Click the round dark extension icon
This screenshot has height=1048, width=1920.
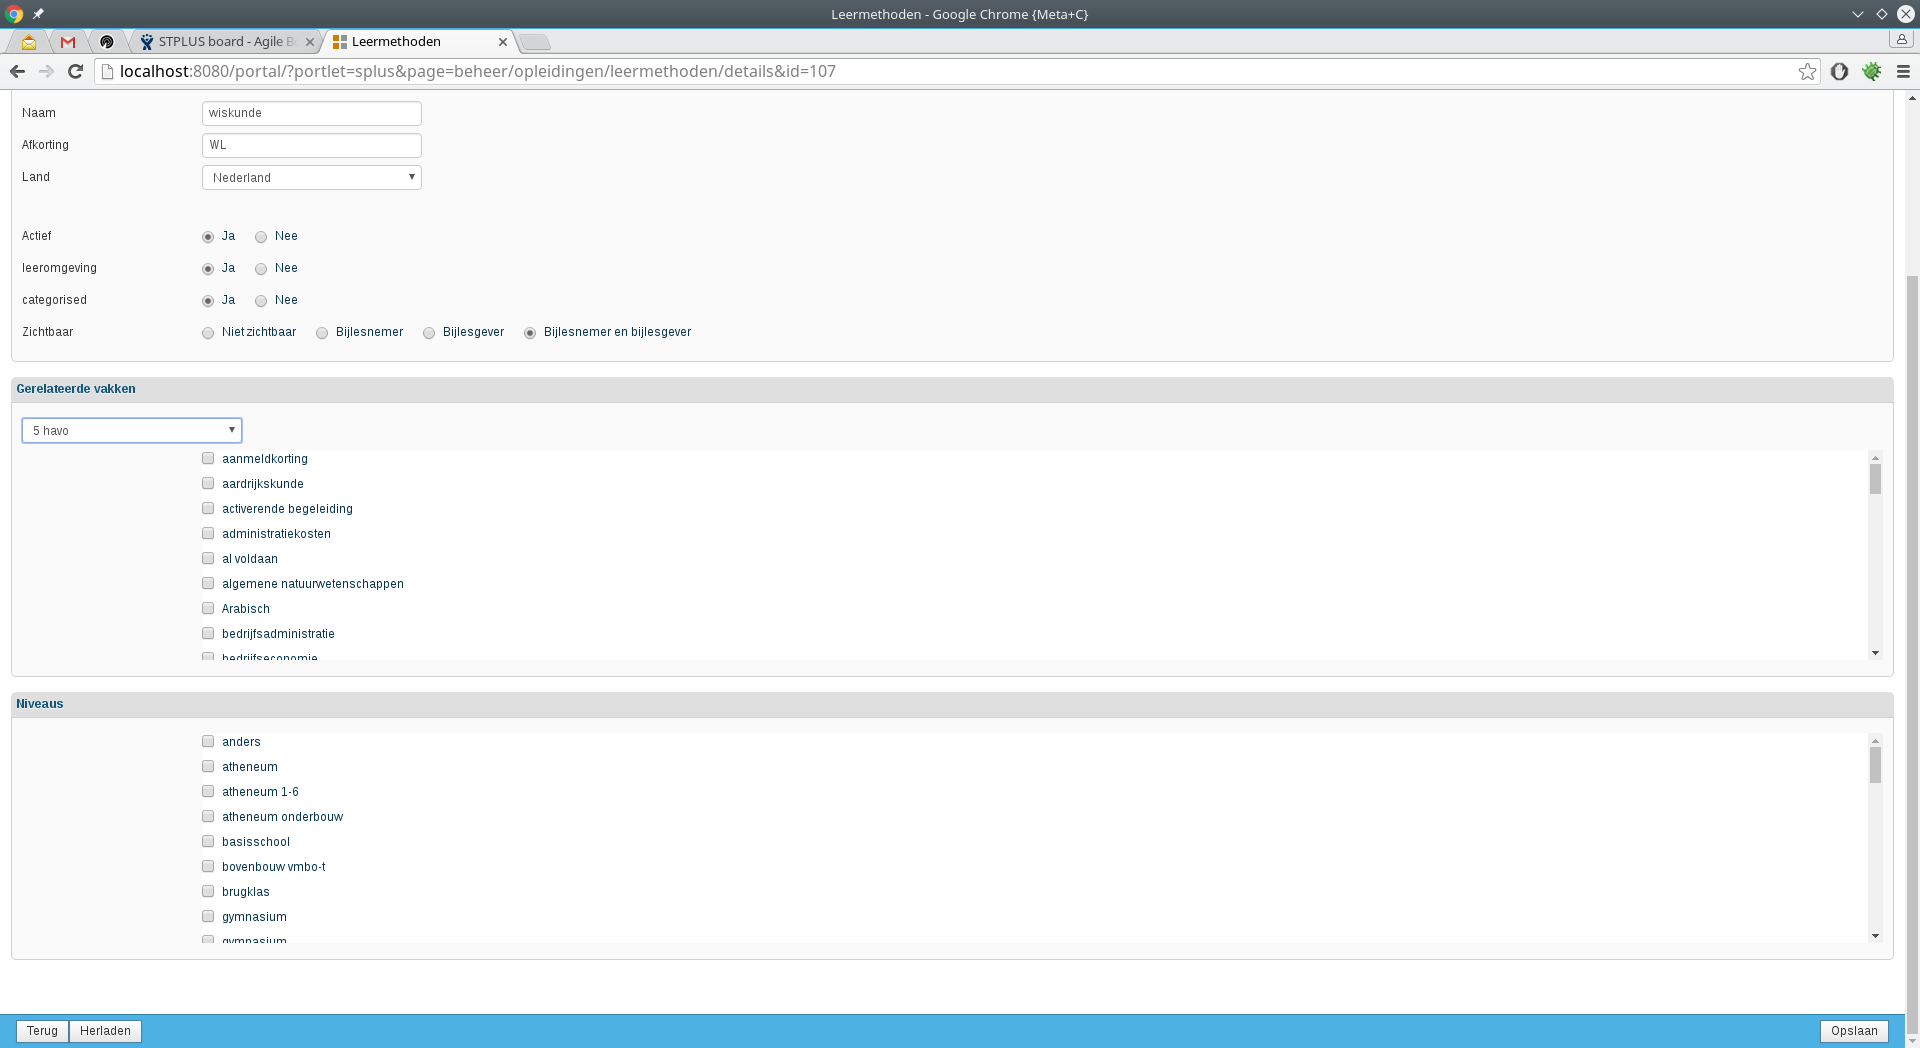(1839, 71)
